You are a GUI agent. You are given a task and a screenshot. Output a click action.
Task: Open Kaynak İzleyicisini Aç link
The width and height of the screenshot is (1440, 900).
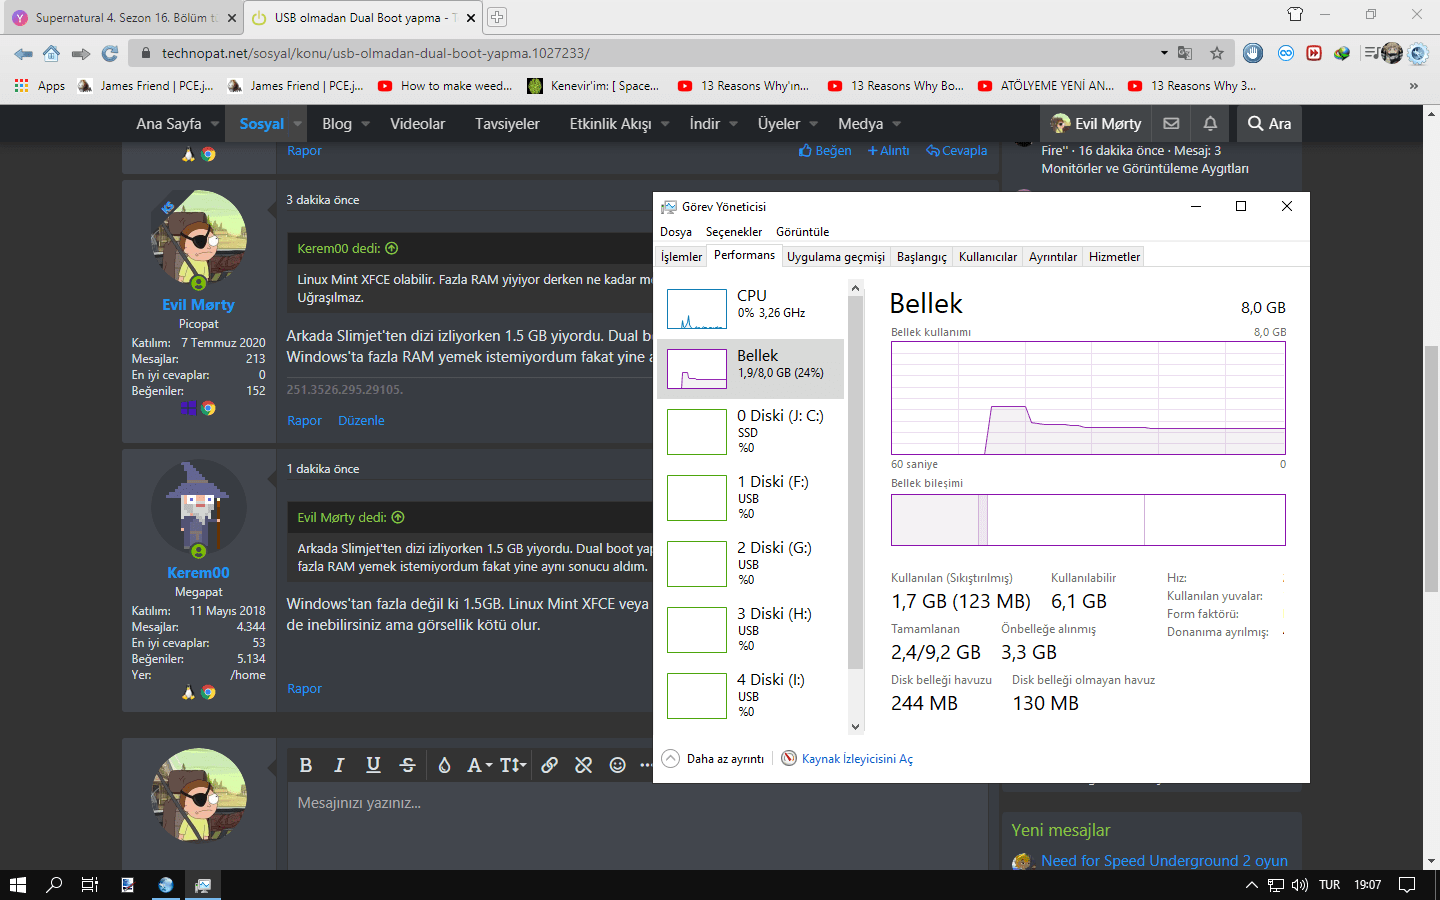(x=847, y=759)
